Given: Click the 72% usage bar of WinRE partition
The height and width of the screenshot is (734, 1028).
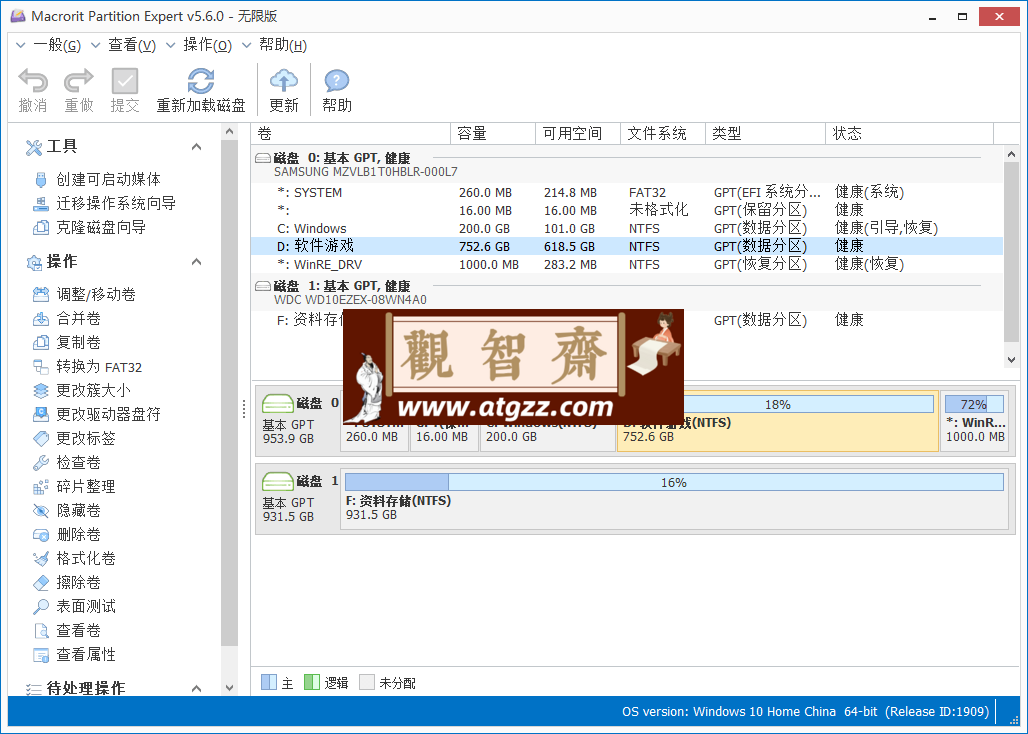Looking at the screenshot, I should point(974,404).
